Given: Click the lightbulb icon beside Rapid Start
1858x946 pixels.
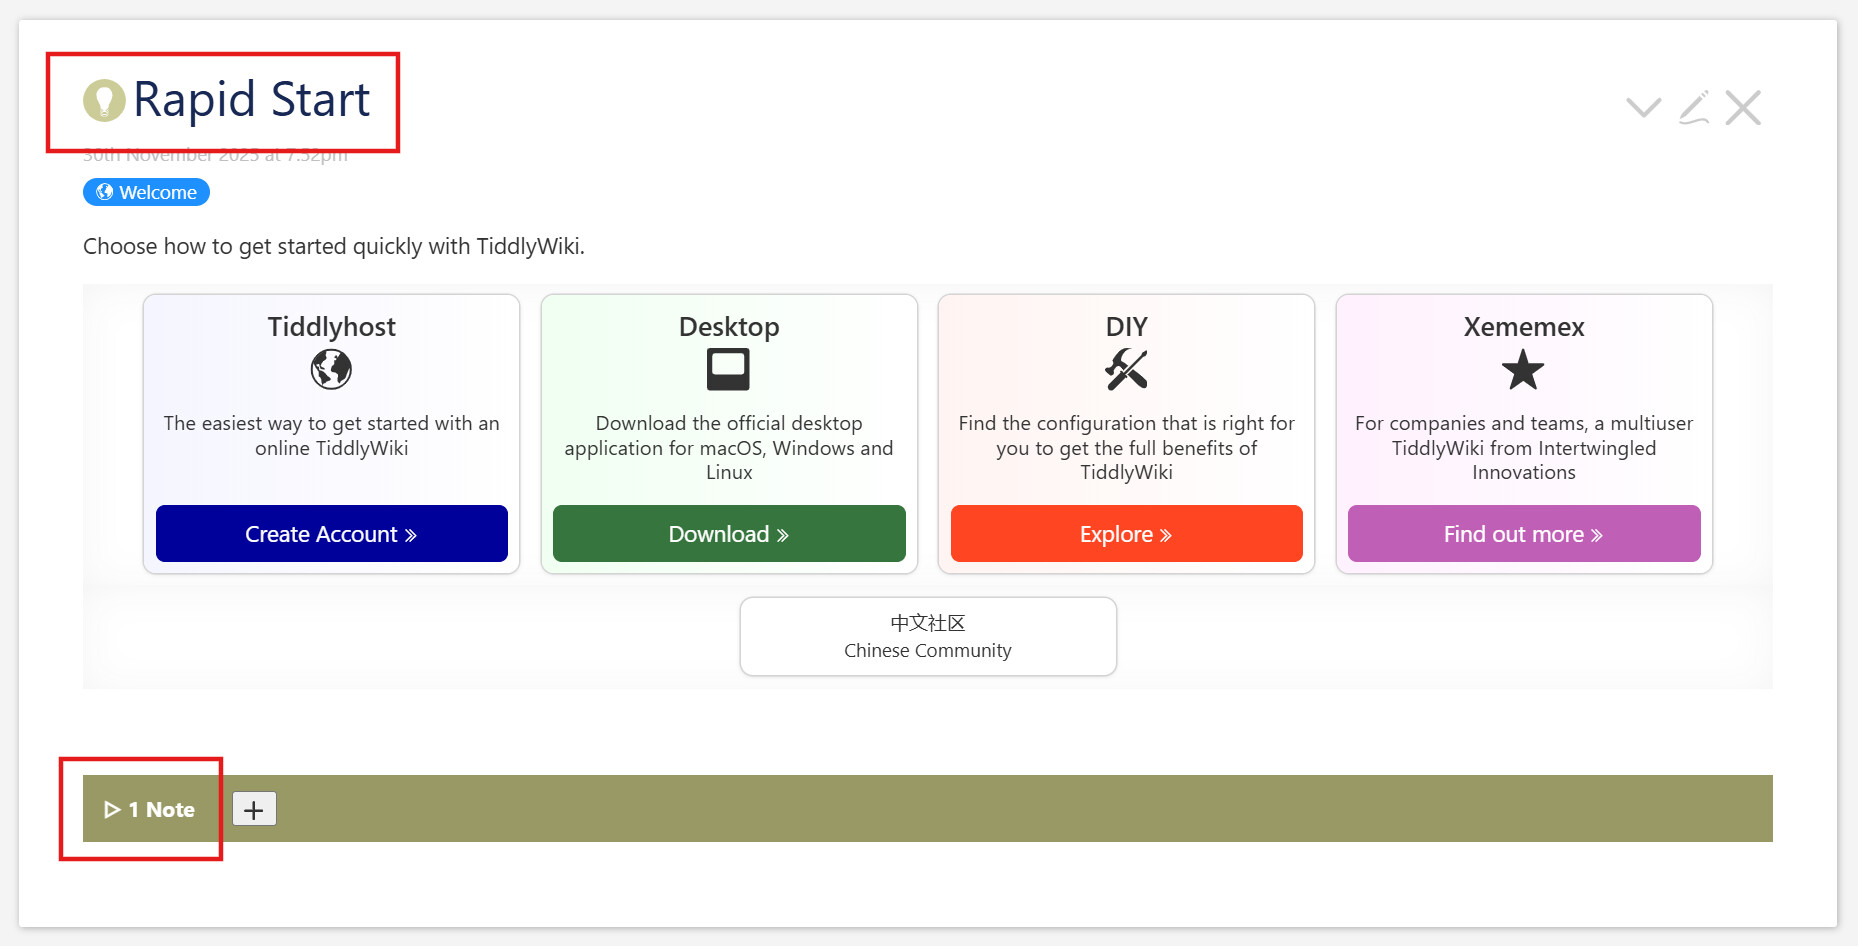Looking at the screenshot, I should 104,100.
